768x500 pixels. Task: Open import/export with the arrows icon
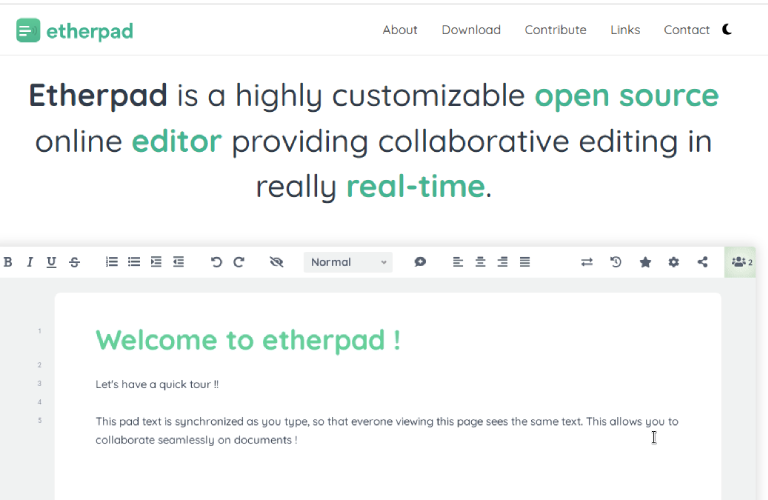(587, 262)
